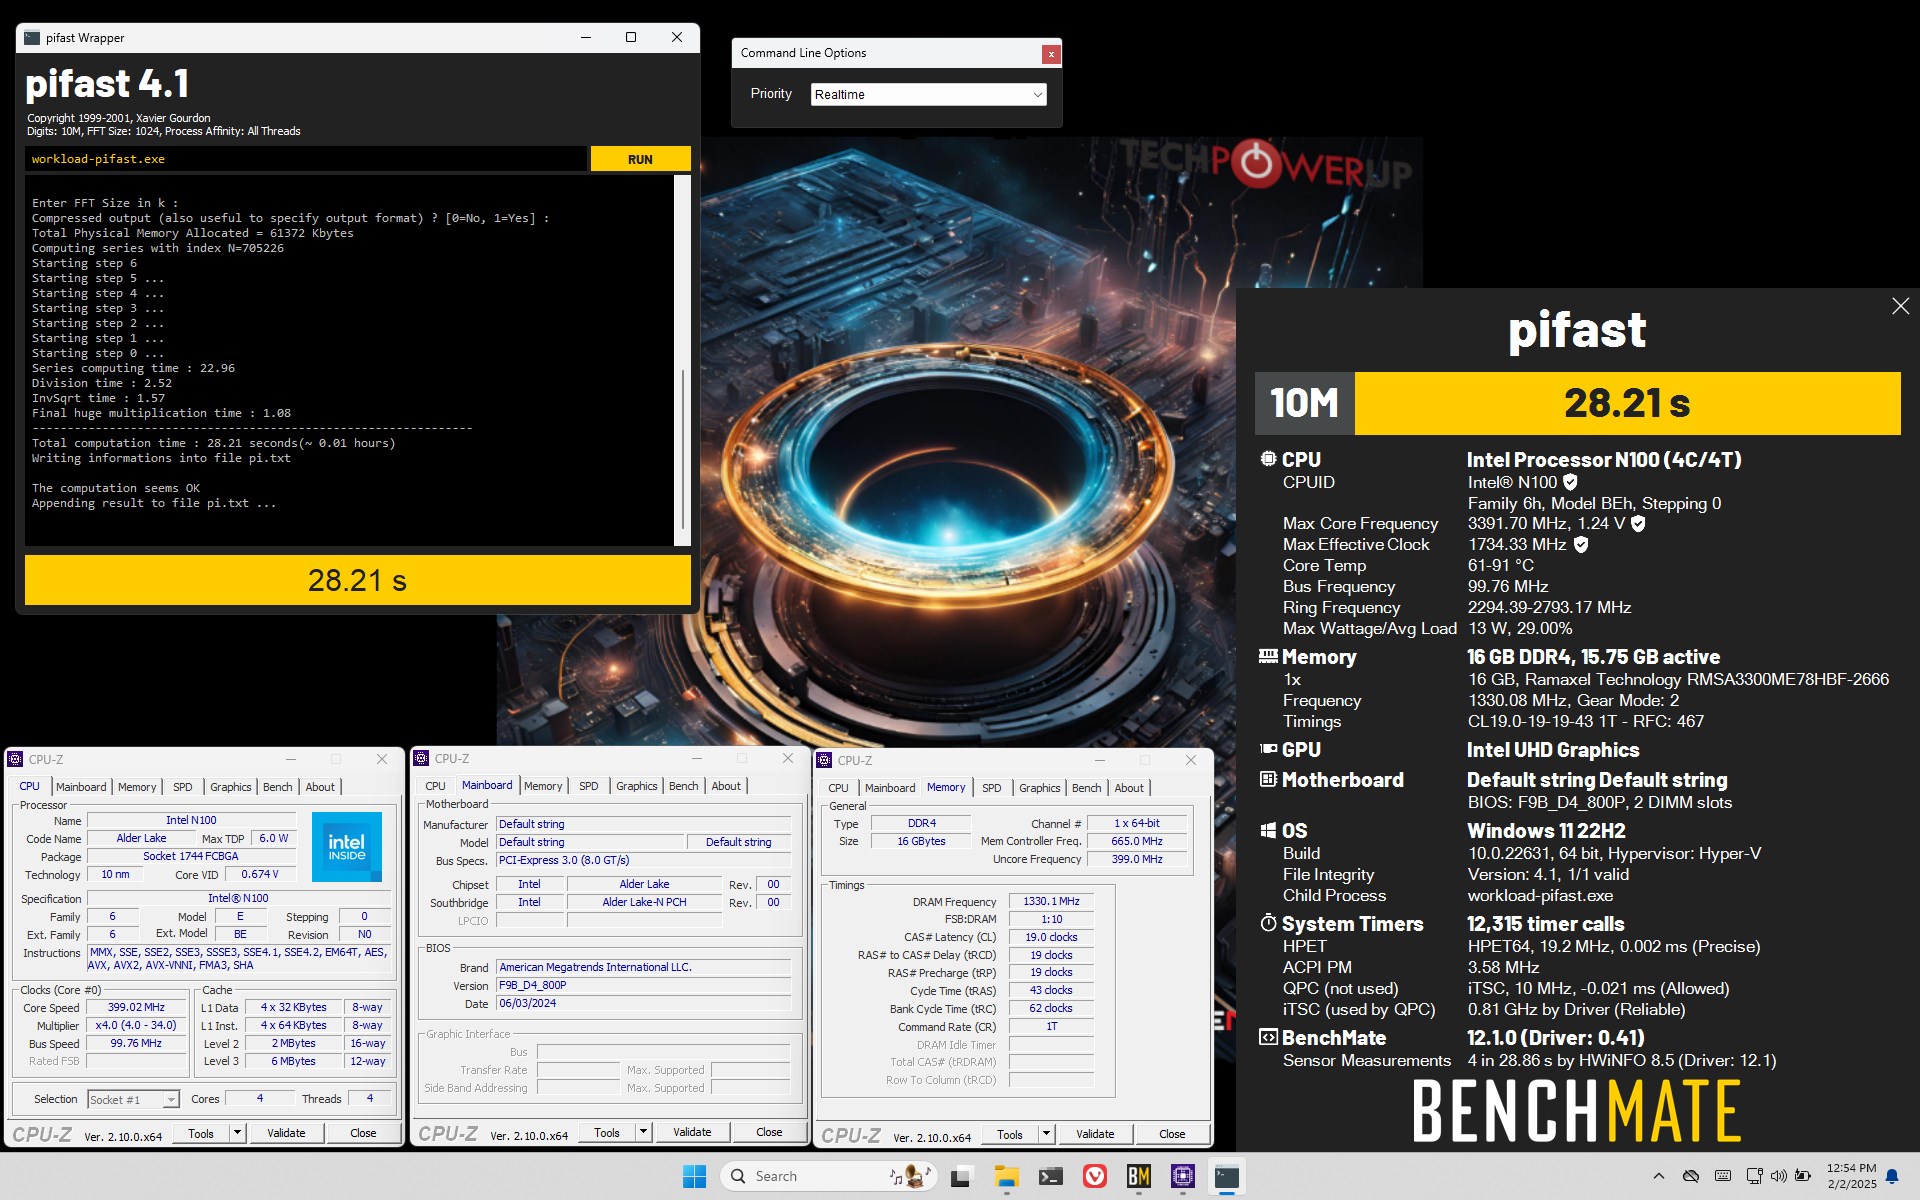Click the 28.21 s result bar in pifast Wrapper
The image size is (1920, 1200).
click(x=358, y=580)
